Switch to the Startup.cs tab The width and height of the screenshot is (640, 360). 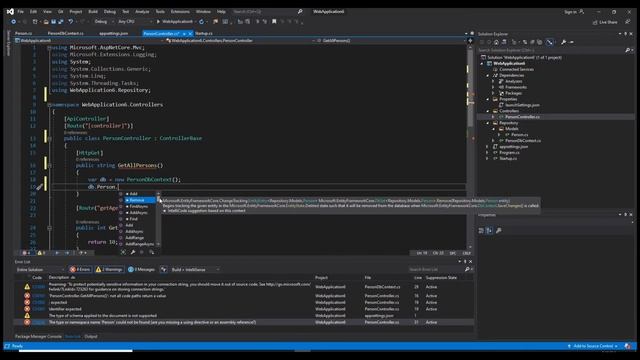coord(204,33)
